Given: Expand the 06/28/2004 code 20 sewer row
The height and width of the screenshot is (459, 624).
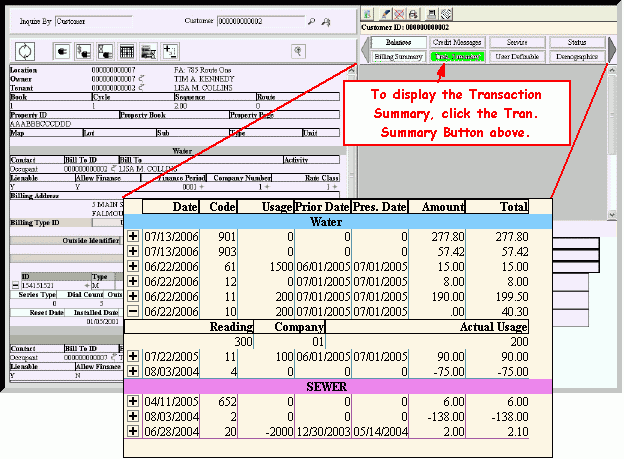Looking at the screenshot, I should (133, 431).
